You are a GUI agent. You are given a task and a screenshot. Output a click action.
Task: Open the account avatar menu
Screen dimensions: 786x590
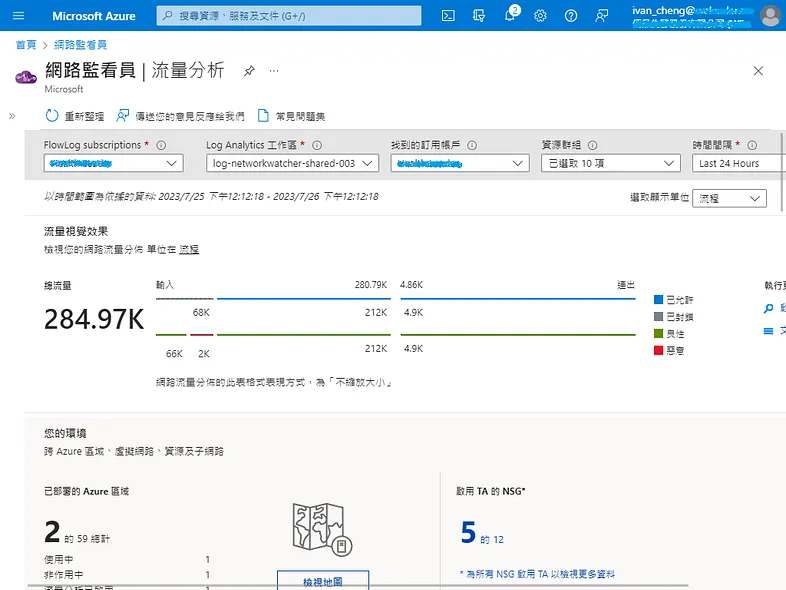770,15
